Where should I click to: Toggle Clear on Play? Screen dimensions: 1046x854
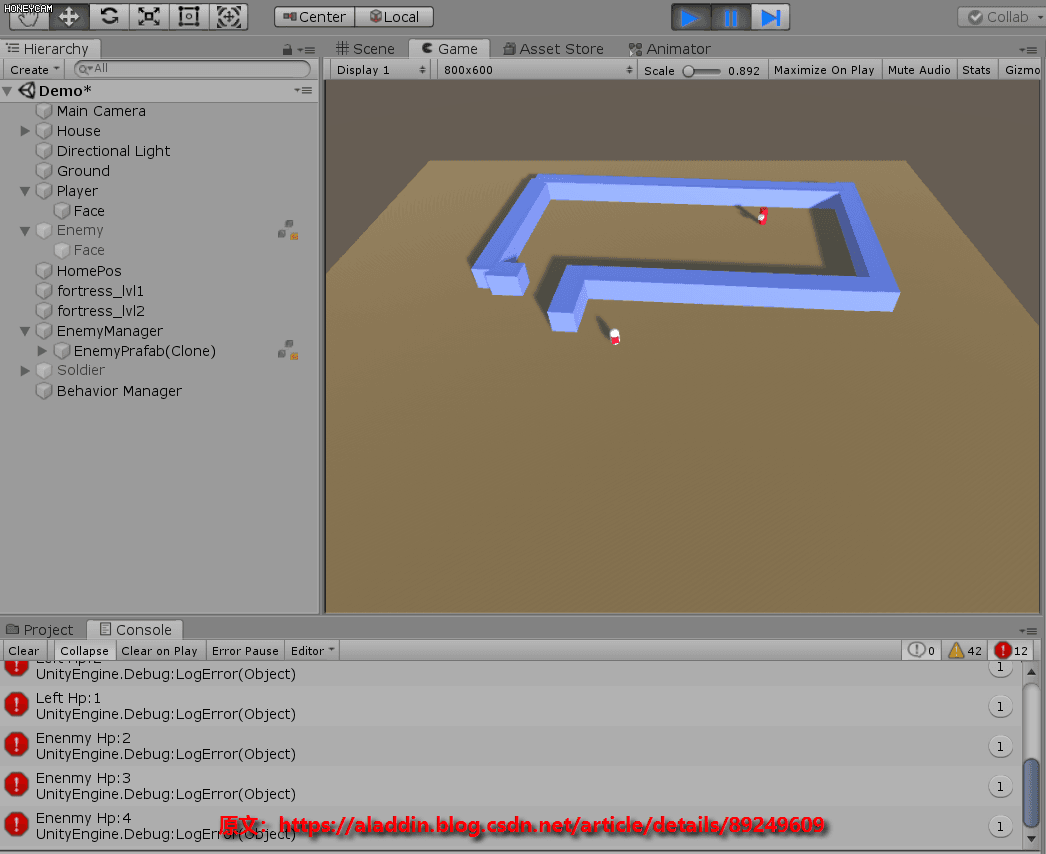(x=159, y=651)
